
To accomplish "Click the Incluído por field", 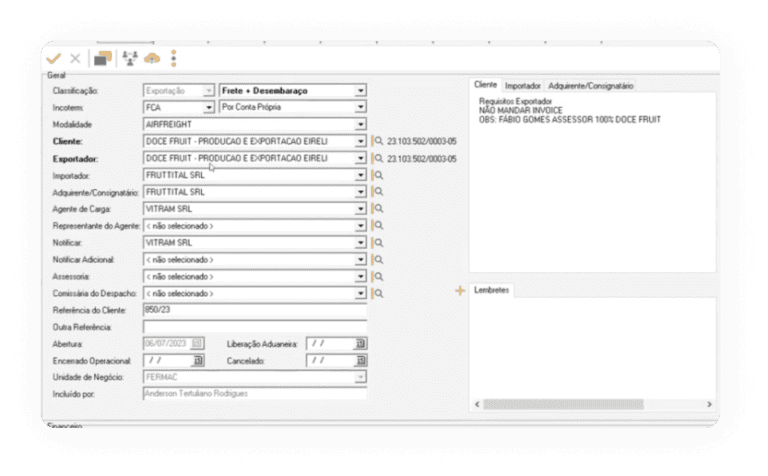I will point(255,394).
